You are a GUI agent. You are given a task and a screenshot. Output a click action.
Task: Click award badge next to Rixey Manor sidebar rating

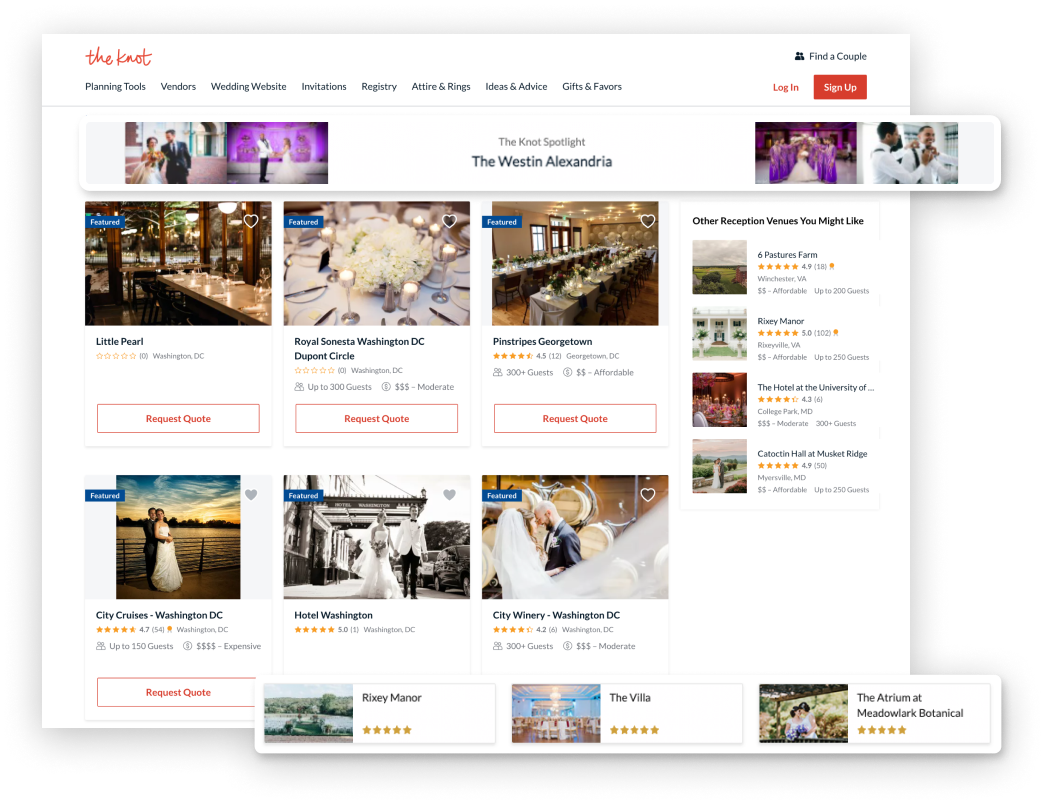[836, 333]
